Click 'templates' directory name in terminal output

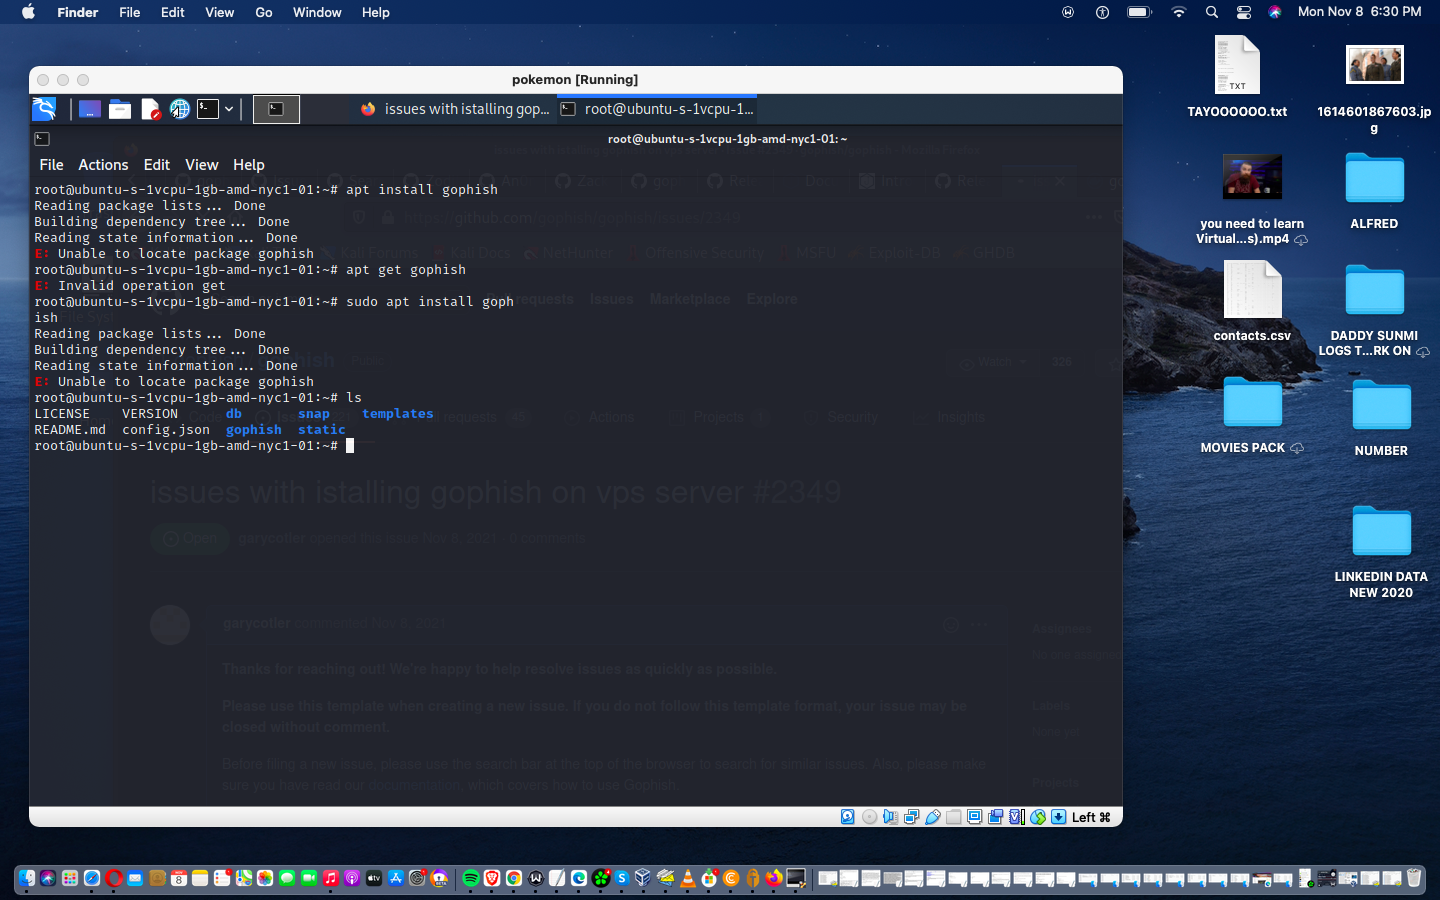click(397, 413)
